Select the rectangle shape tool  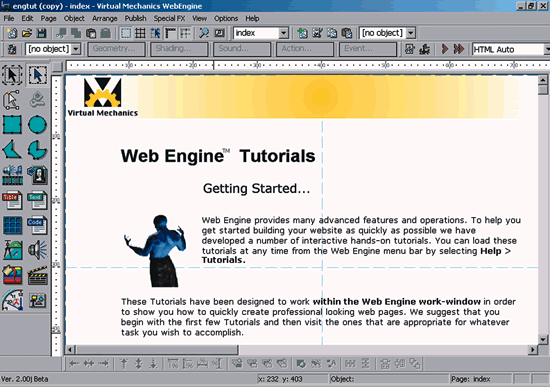(x=12, y=125)
